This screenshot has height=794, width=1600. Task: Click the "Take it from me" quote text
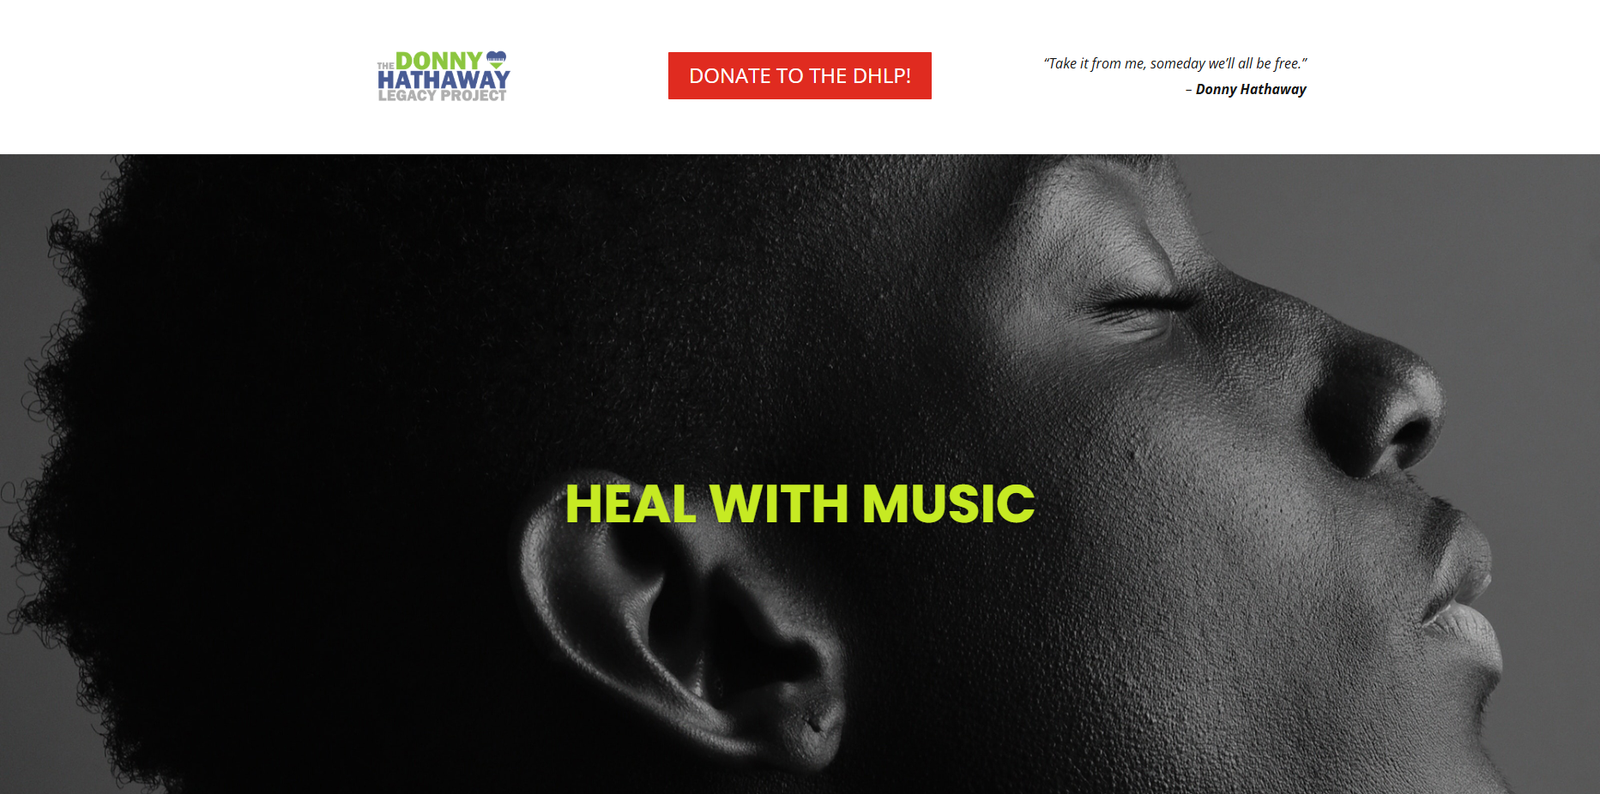(x=1175, y=63)
